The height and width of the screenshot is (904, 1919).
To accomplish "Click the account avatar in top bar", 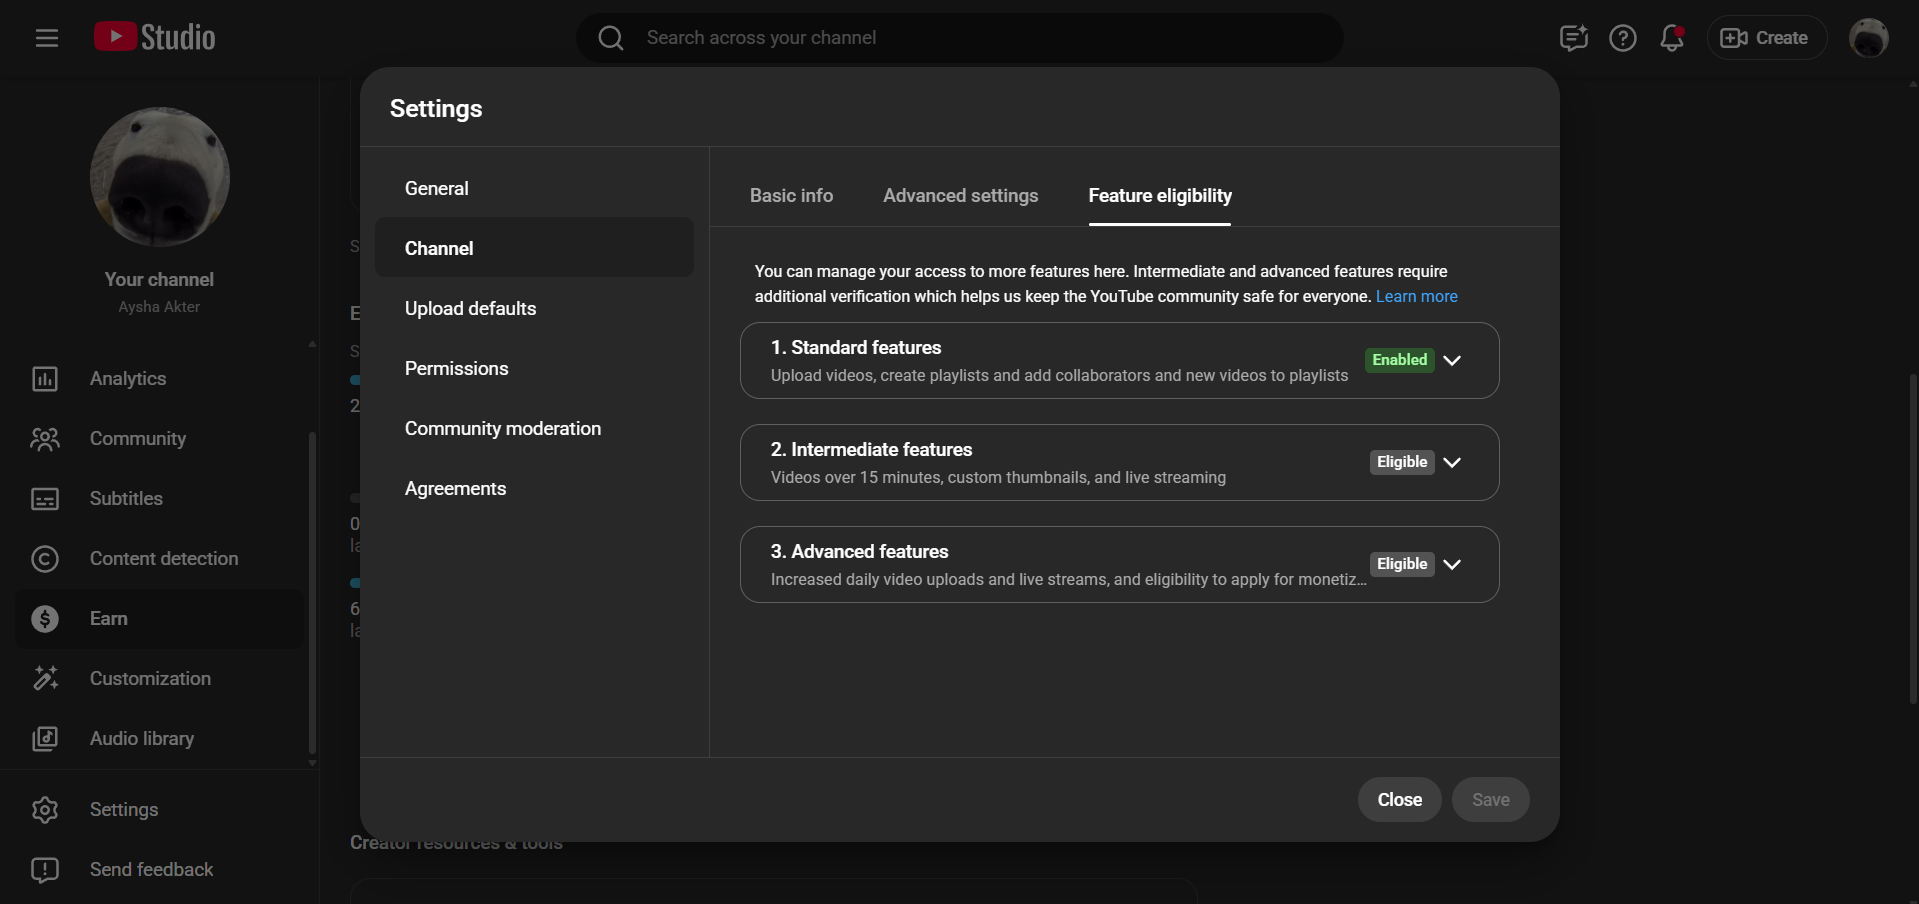I will pyautogui.click(x=1868, y=38).
